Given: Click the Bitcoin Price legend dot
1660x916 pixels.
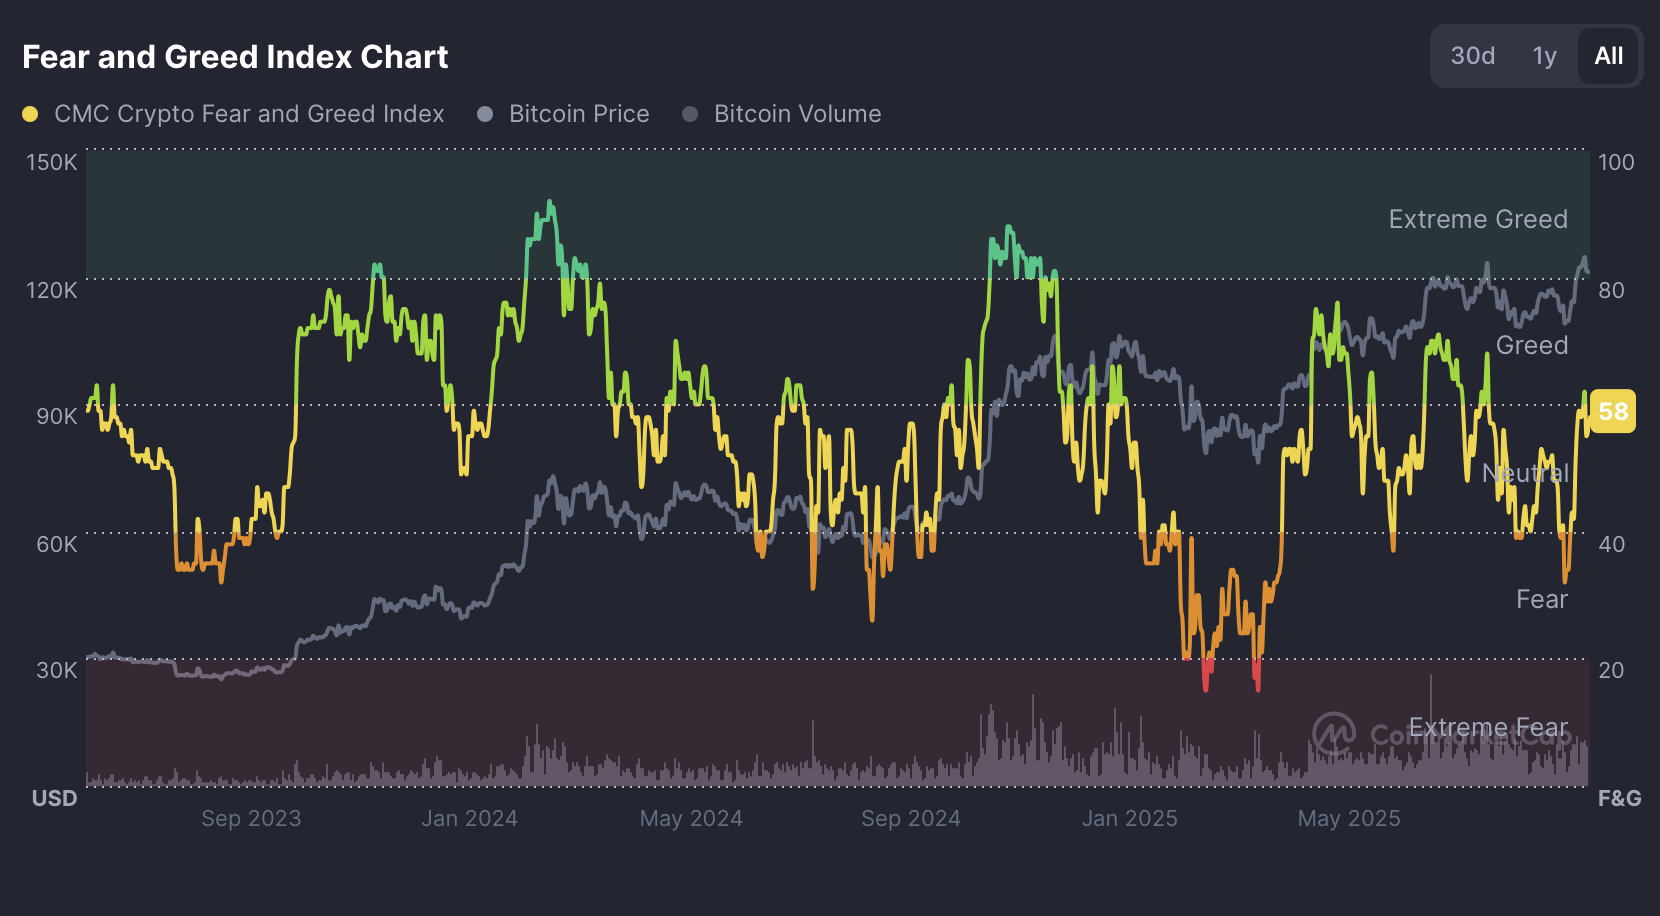Looking at the screenshot, I should coord(485,114).
